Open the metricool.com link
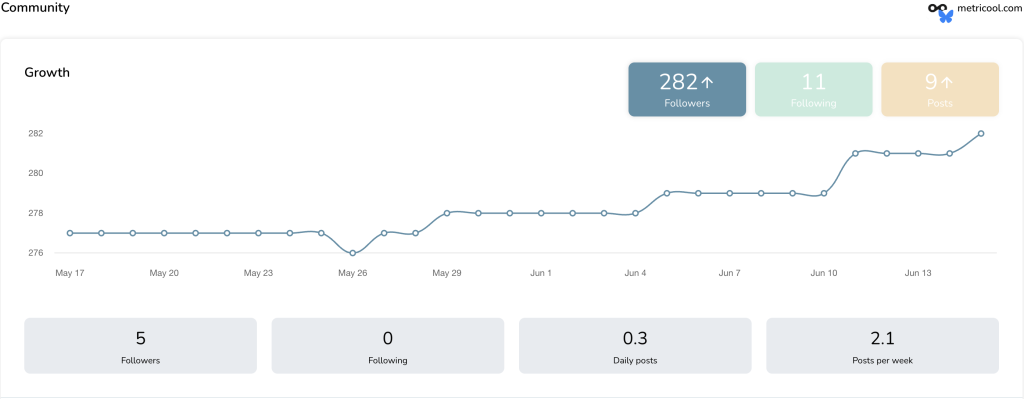This screenshot has height=399, width=1024. [988, 8]
